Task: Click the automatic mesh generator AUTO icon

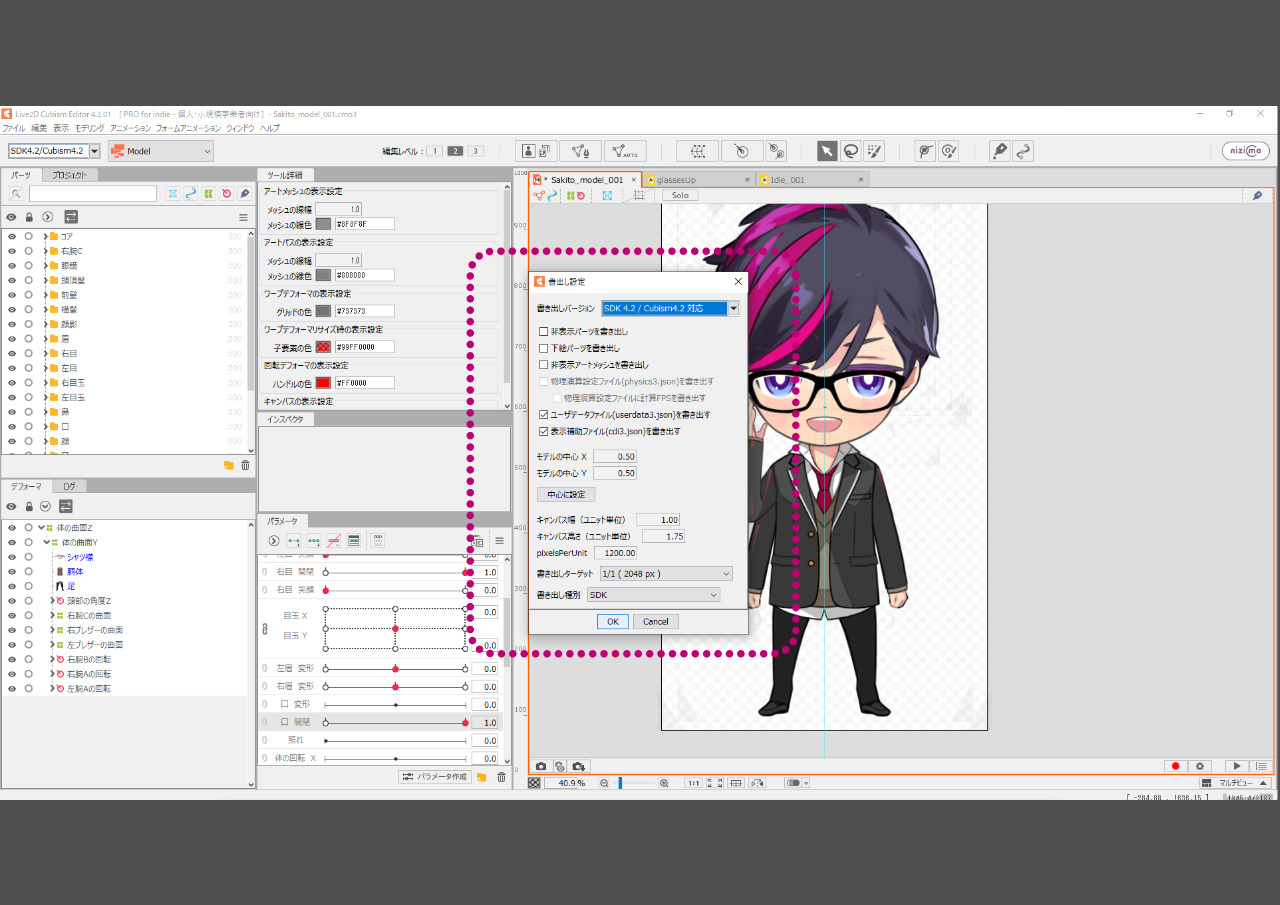Action: click(625, 151)
